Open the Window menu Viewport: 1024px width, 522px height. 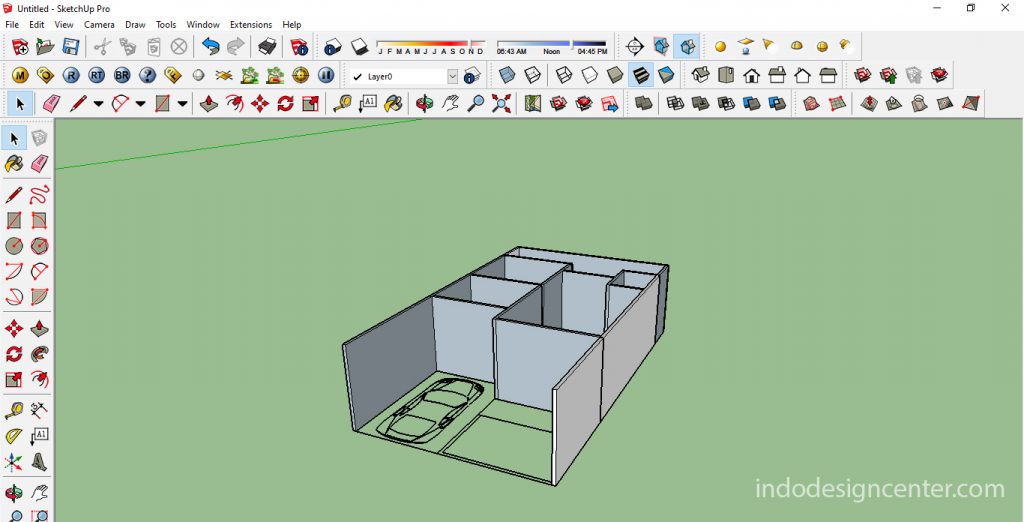tap(203, 24)
